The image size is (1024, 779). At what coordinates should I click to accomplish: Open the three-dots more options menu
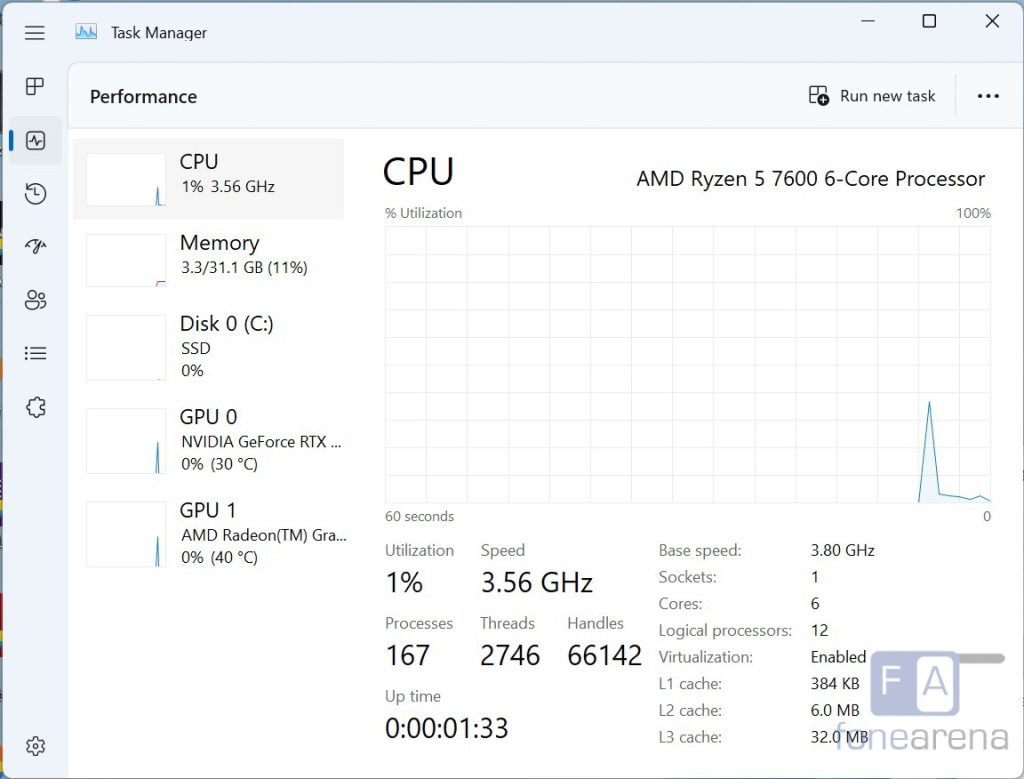click(x=988, y=96)
